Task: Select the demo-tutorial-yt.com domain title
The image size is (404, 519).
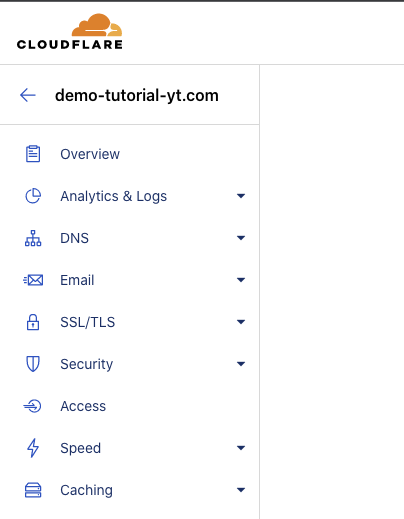Action: click(137, 96)
